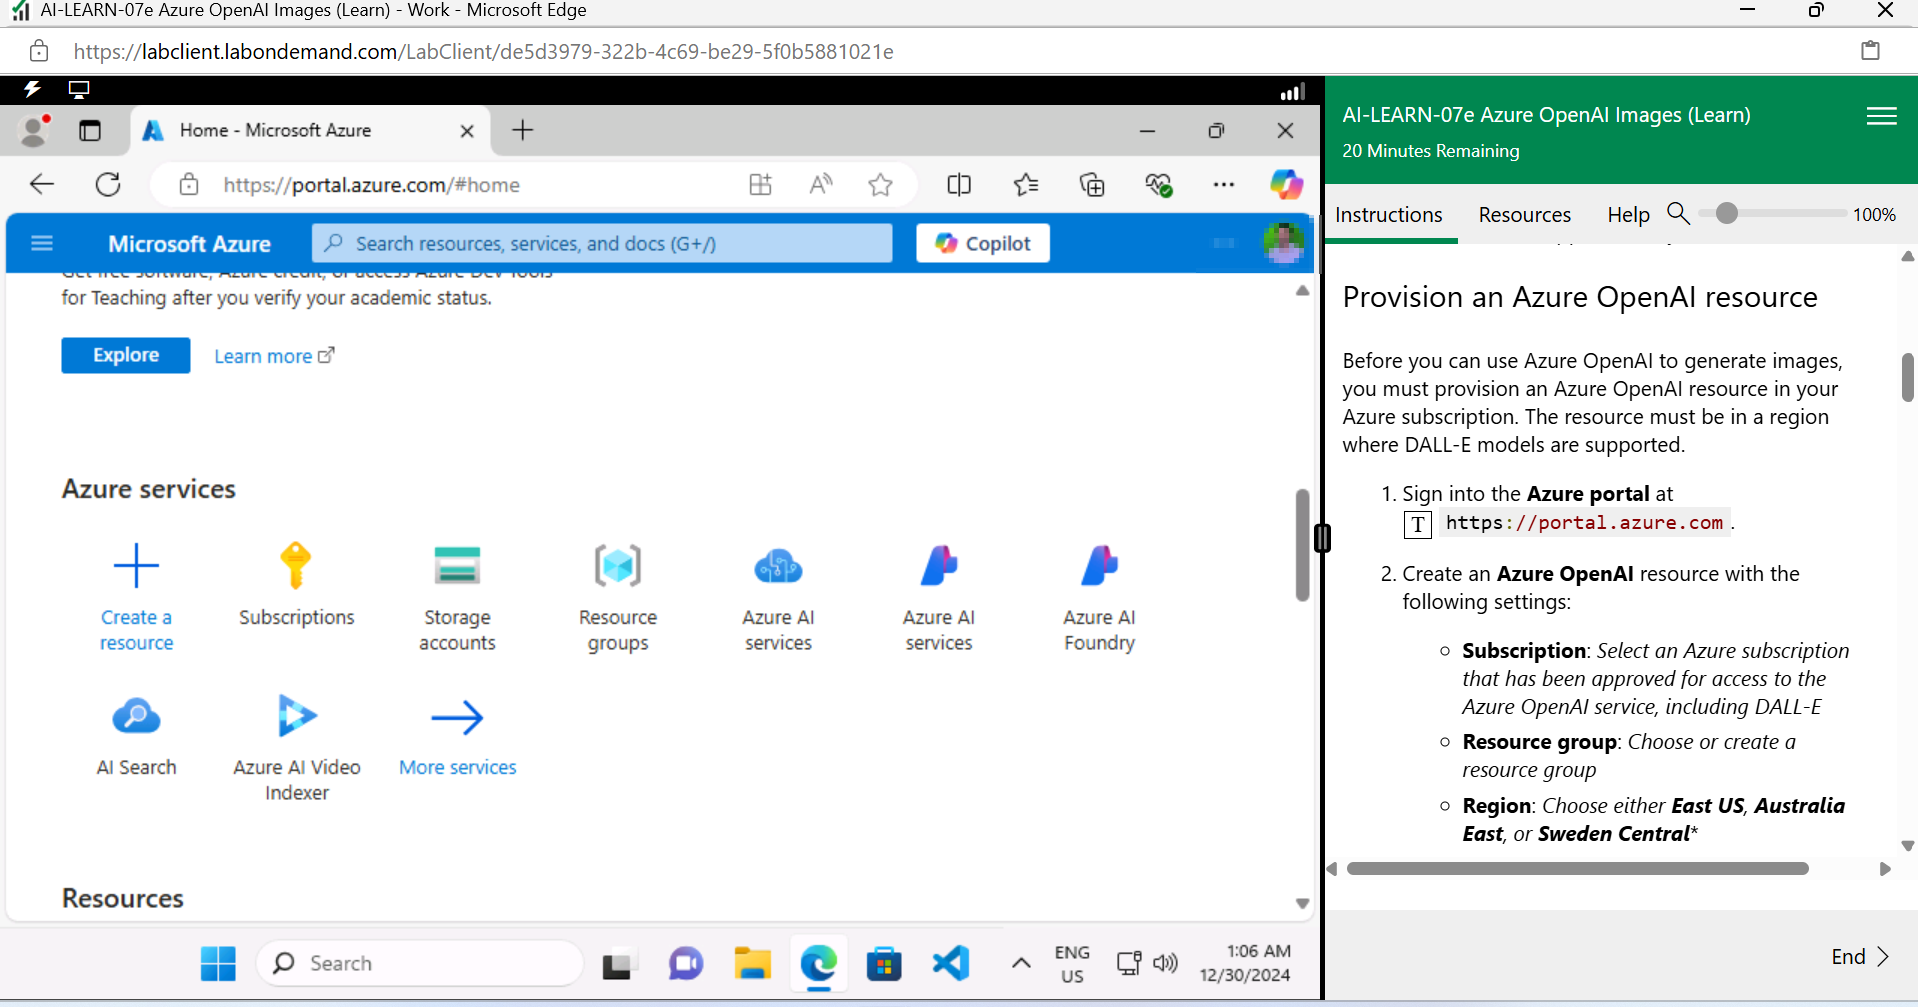The height and width of the screenshot is (1007, 1918).
Task: Open the Help tab in lab panel
Action: [x=1627, y=214]
